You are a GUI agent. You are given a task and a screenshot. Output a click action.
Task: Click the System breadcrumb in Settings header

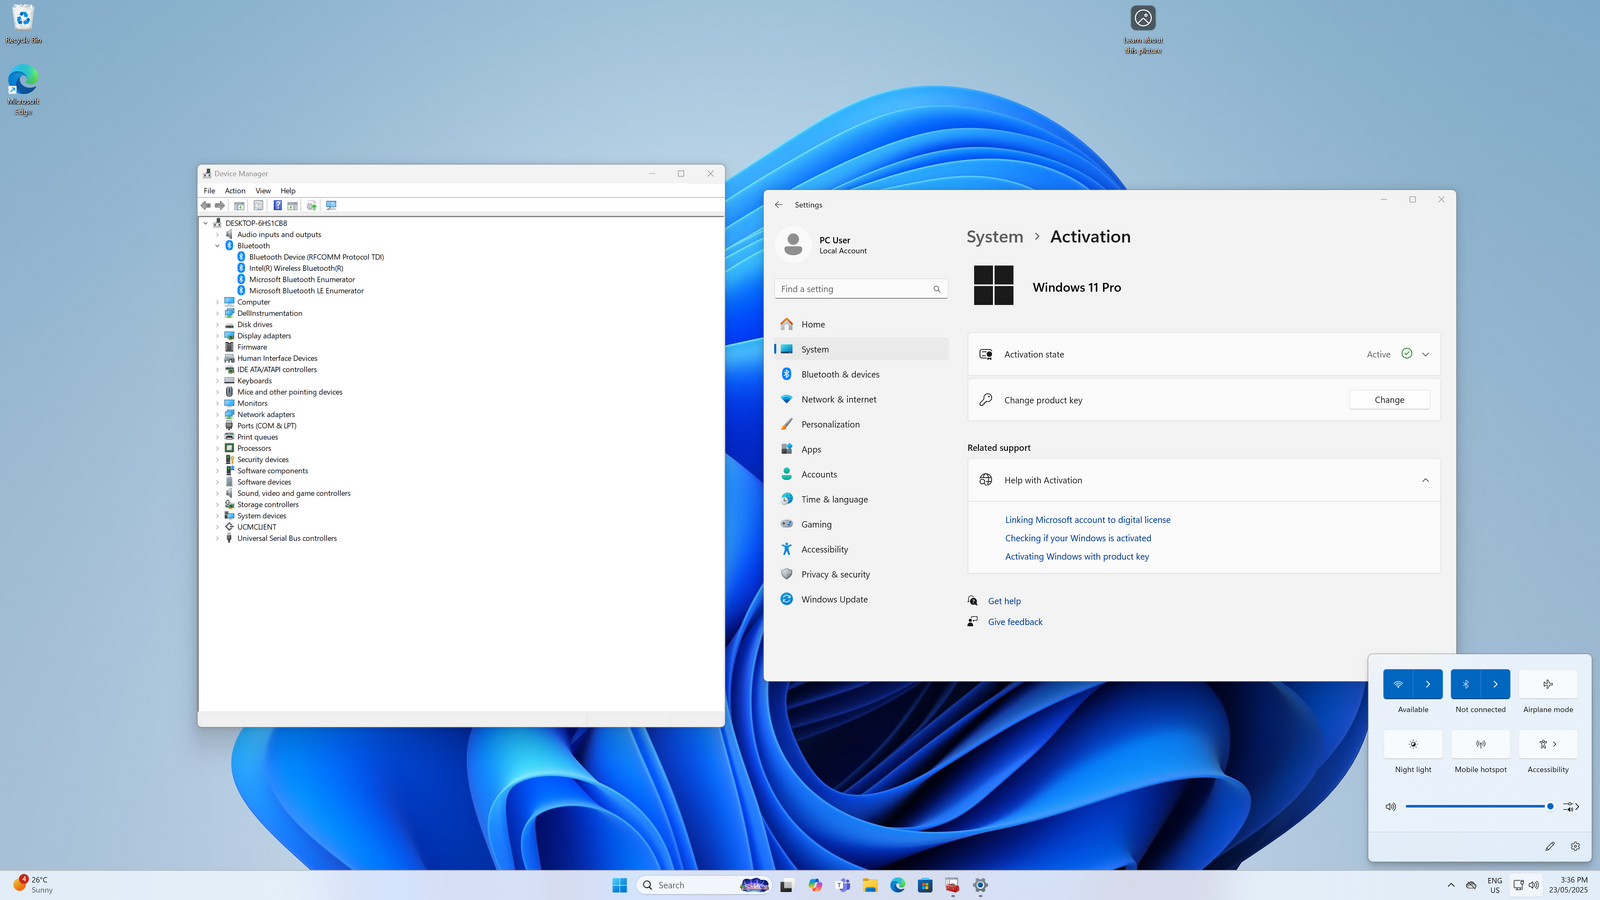[995, 237]
